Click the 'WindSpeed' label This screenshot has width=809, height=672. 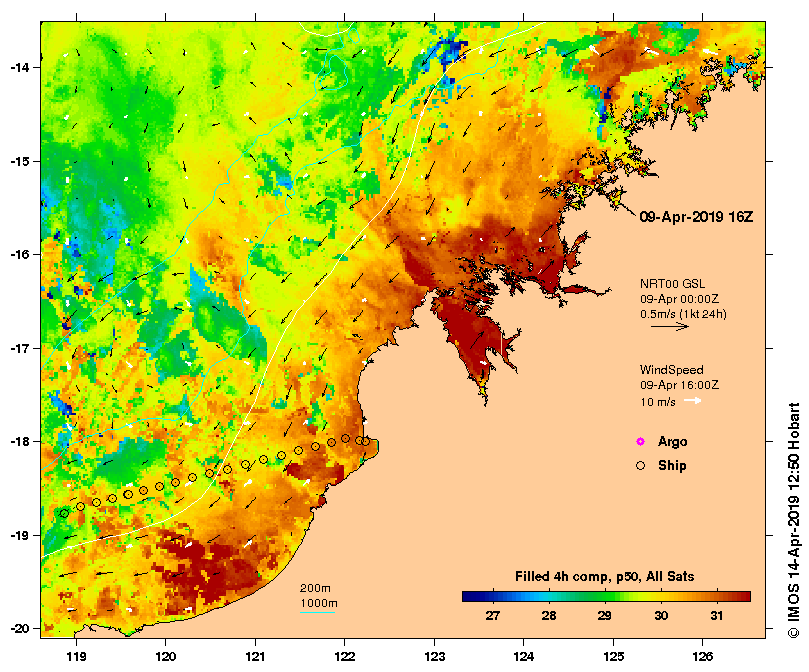click(x=672, y=370)
